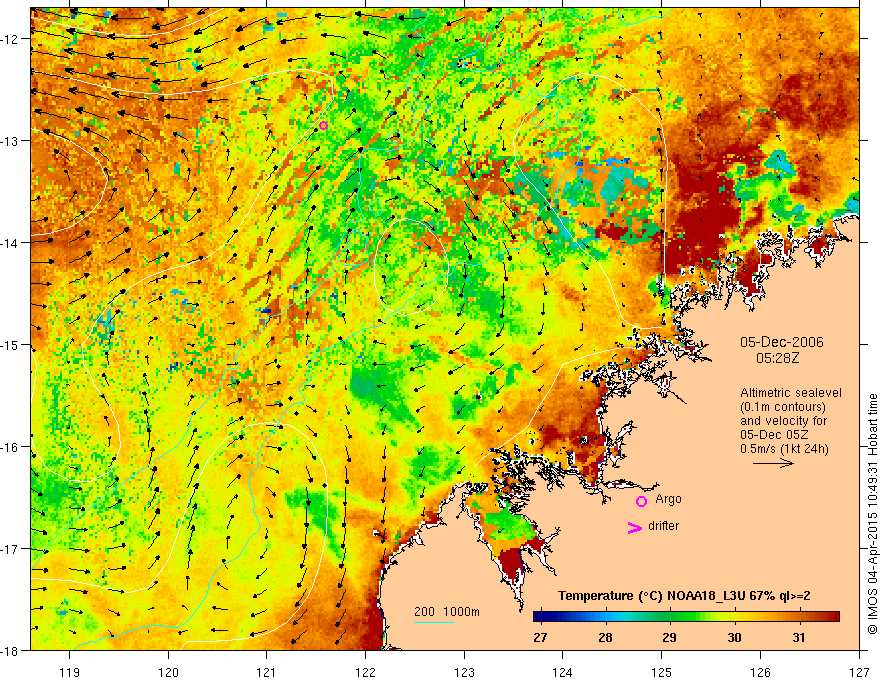Viewport: 880px width, 680px height.
Task: Click the '(0.1m contours)' text line
Action: pyautogui.click(x=783, y=407)
